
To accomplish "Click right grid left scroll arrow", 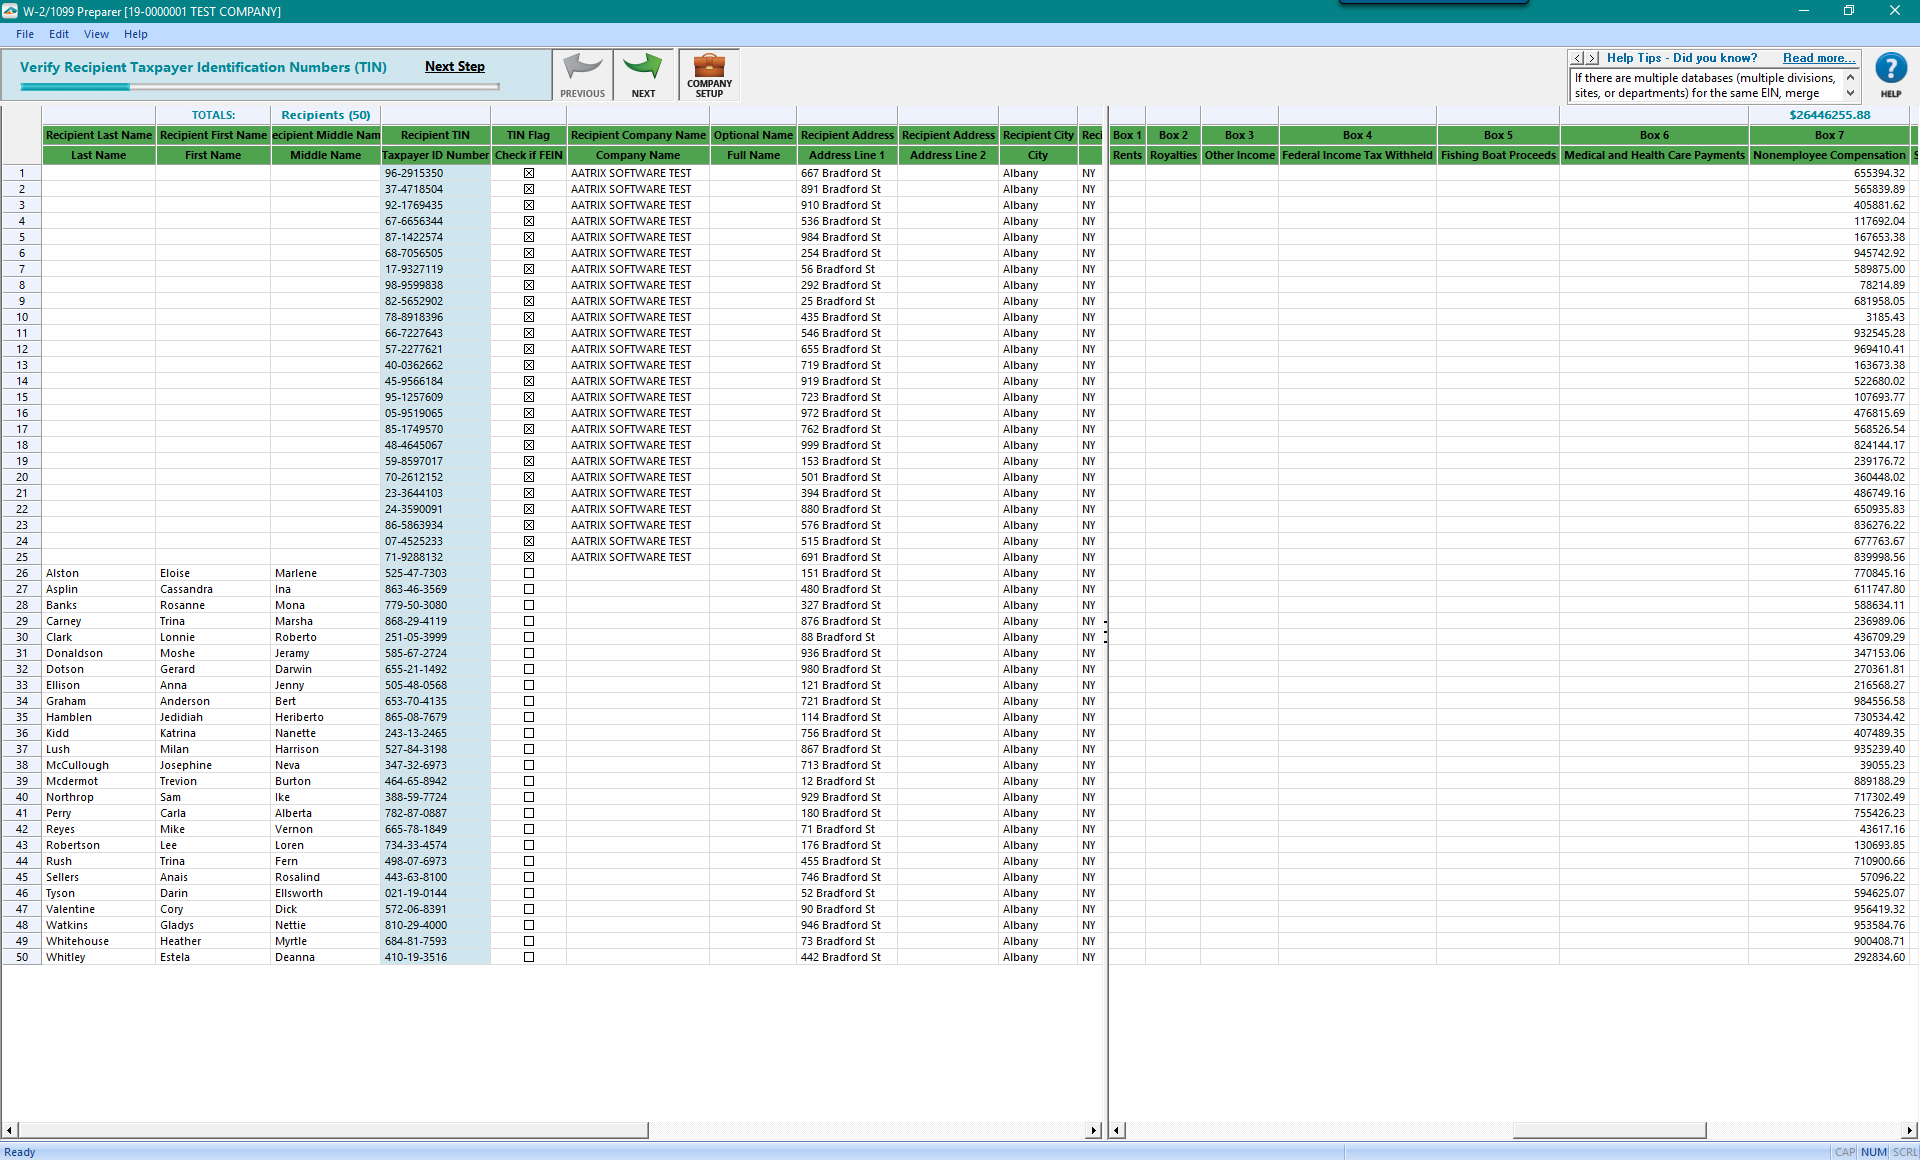I will click(x=1118, y=1130).
